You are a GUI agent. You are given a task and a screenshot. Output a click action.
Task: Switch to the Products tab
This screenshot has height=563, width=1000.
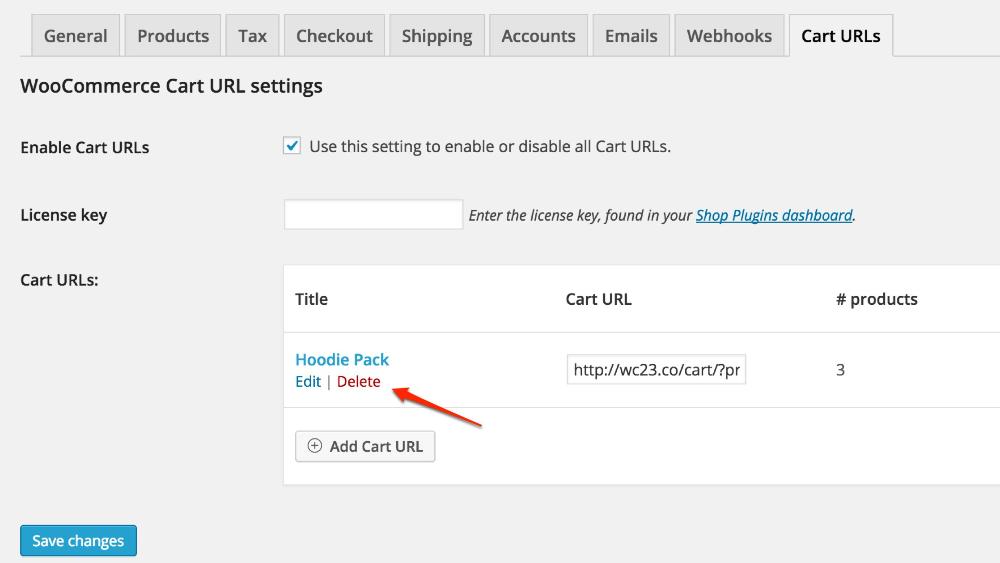173,36
